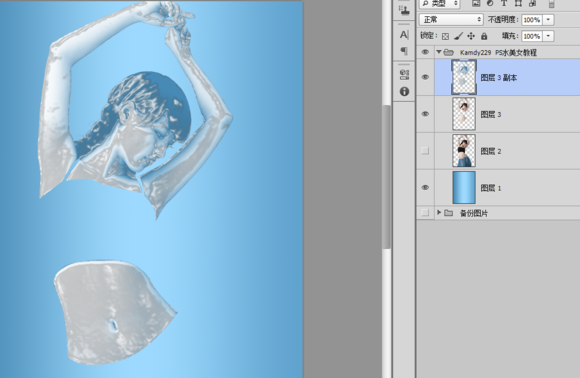Toggle lock image pixels brush icon
Screen dimensions: 580x378
pos(458,36)
